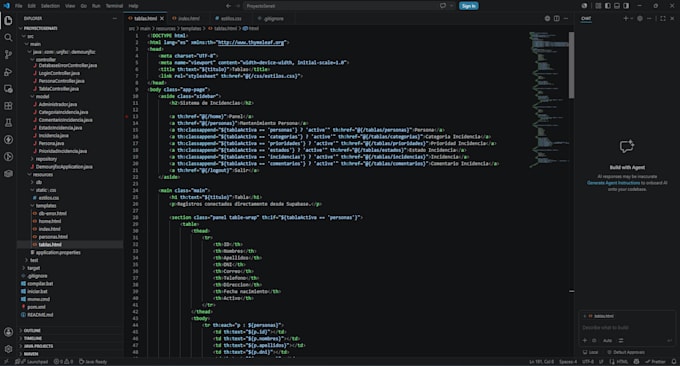
Task: Go back with the navigation arrow
Action: (229, 6)
